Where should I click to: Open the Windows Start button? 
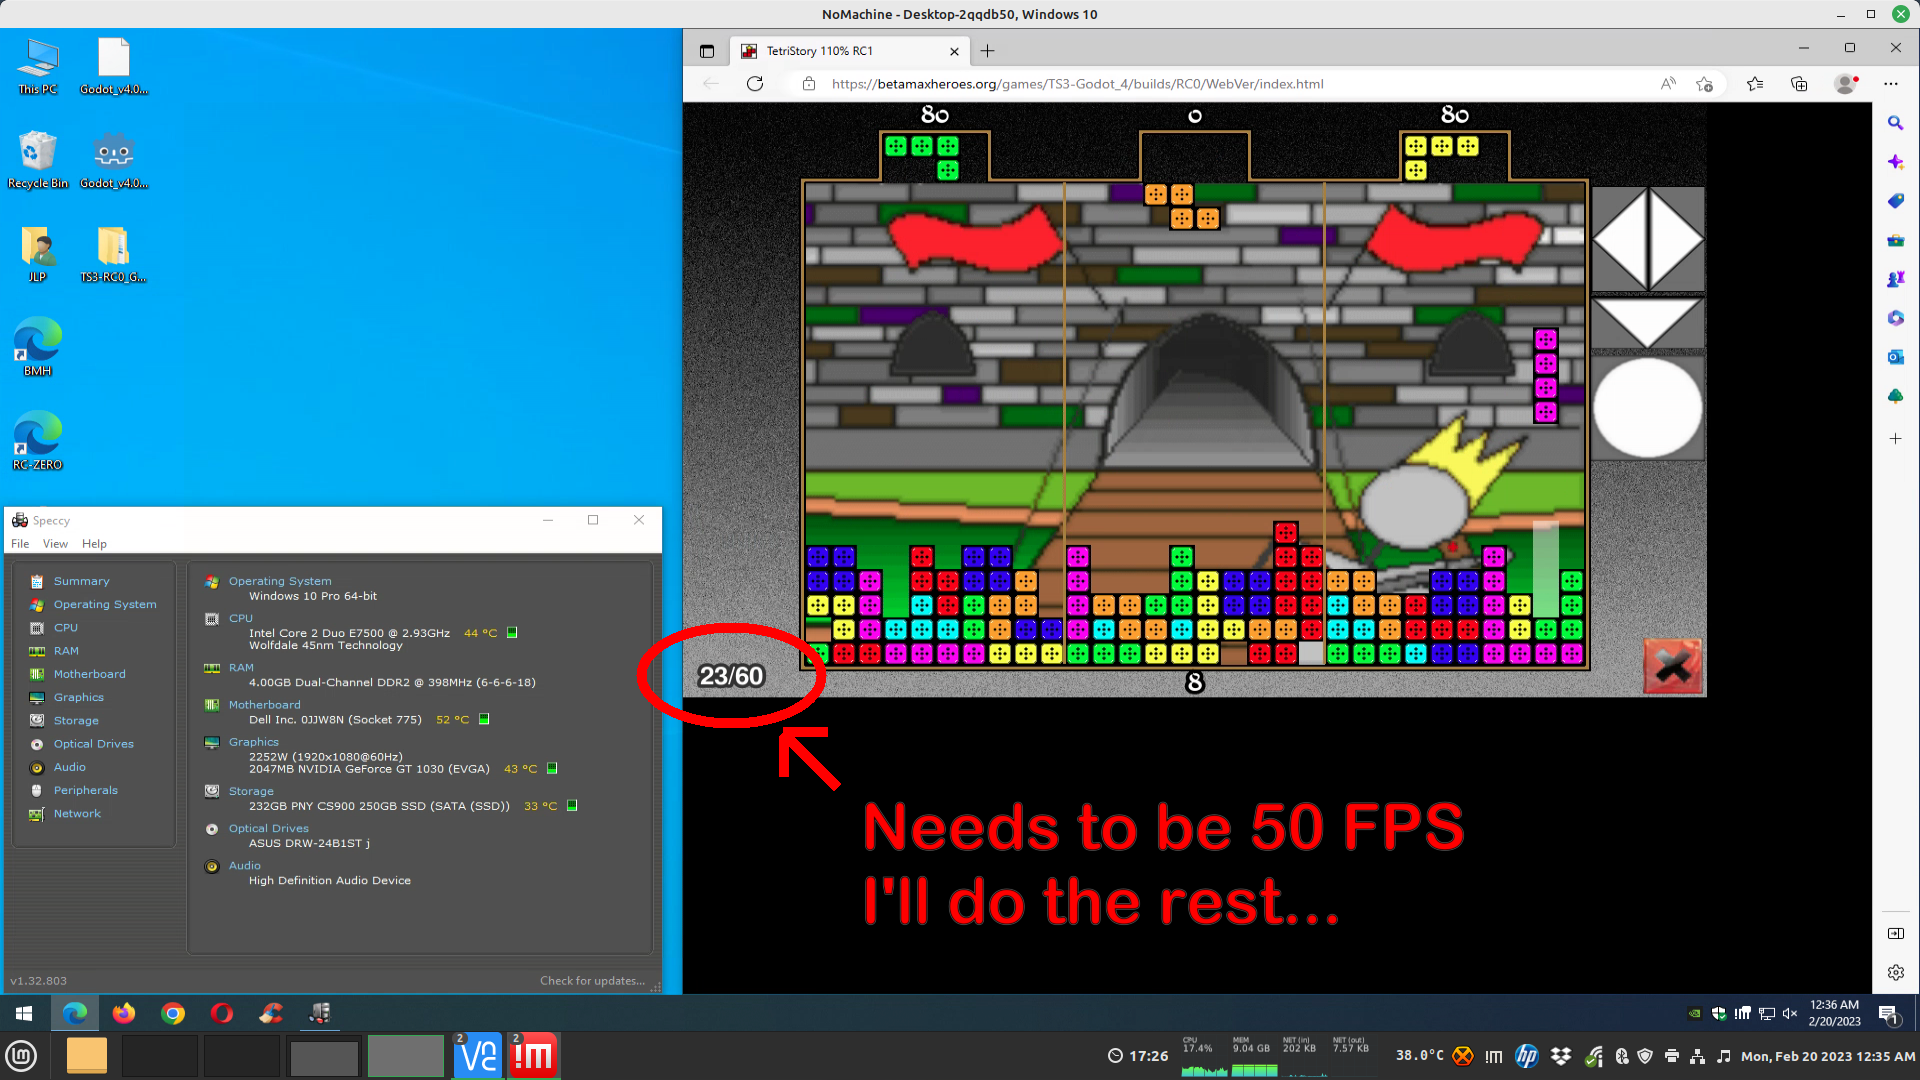[x=24, y=1013]
